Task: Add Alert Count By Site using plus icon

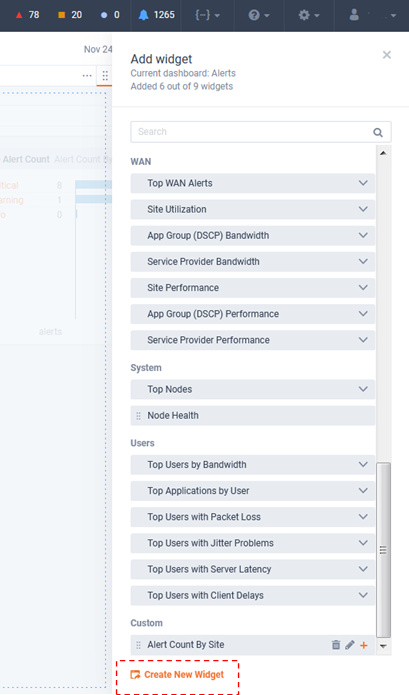Action: (364, 645)
